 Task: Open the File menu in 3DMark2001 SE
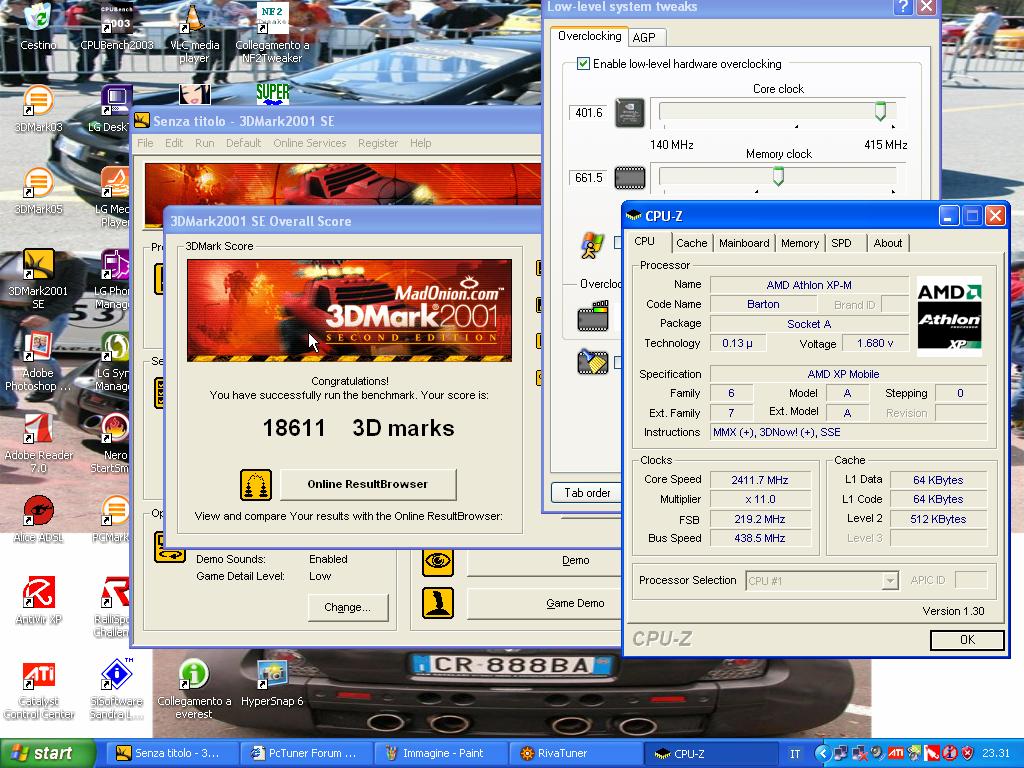tap(145, 143)
